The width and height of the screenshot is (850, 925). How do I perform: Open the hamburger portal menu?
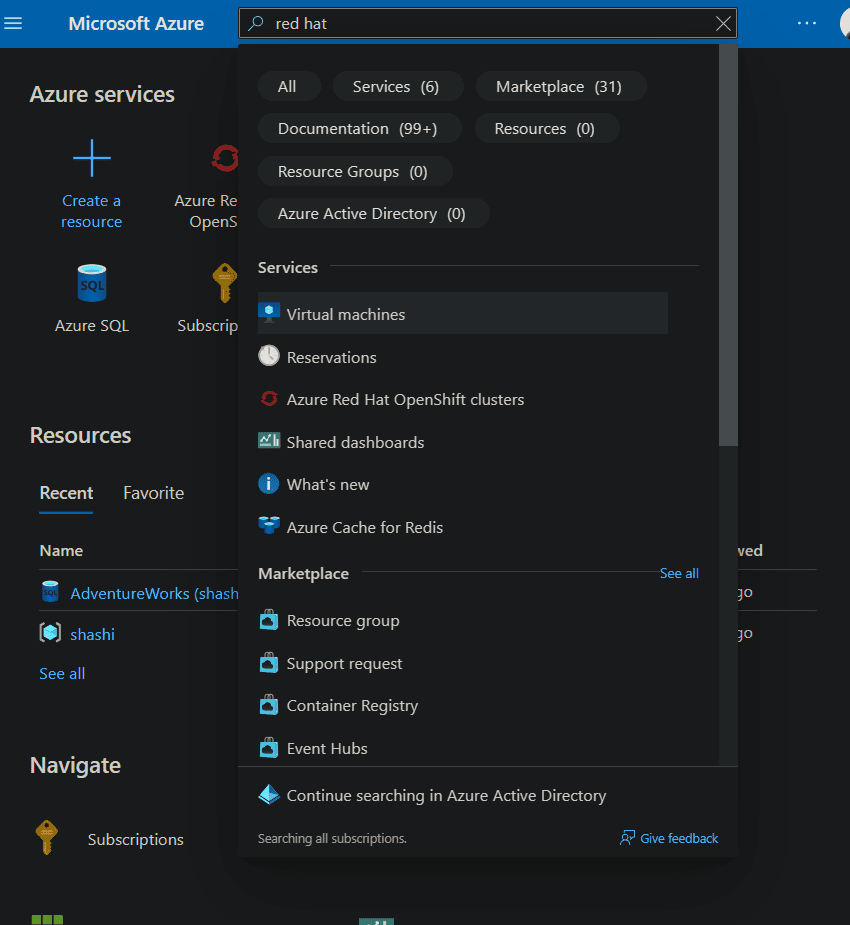pos(13,23)
